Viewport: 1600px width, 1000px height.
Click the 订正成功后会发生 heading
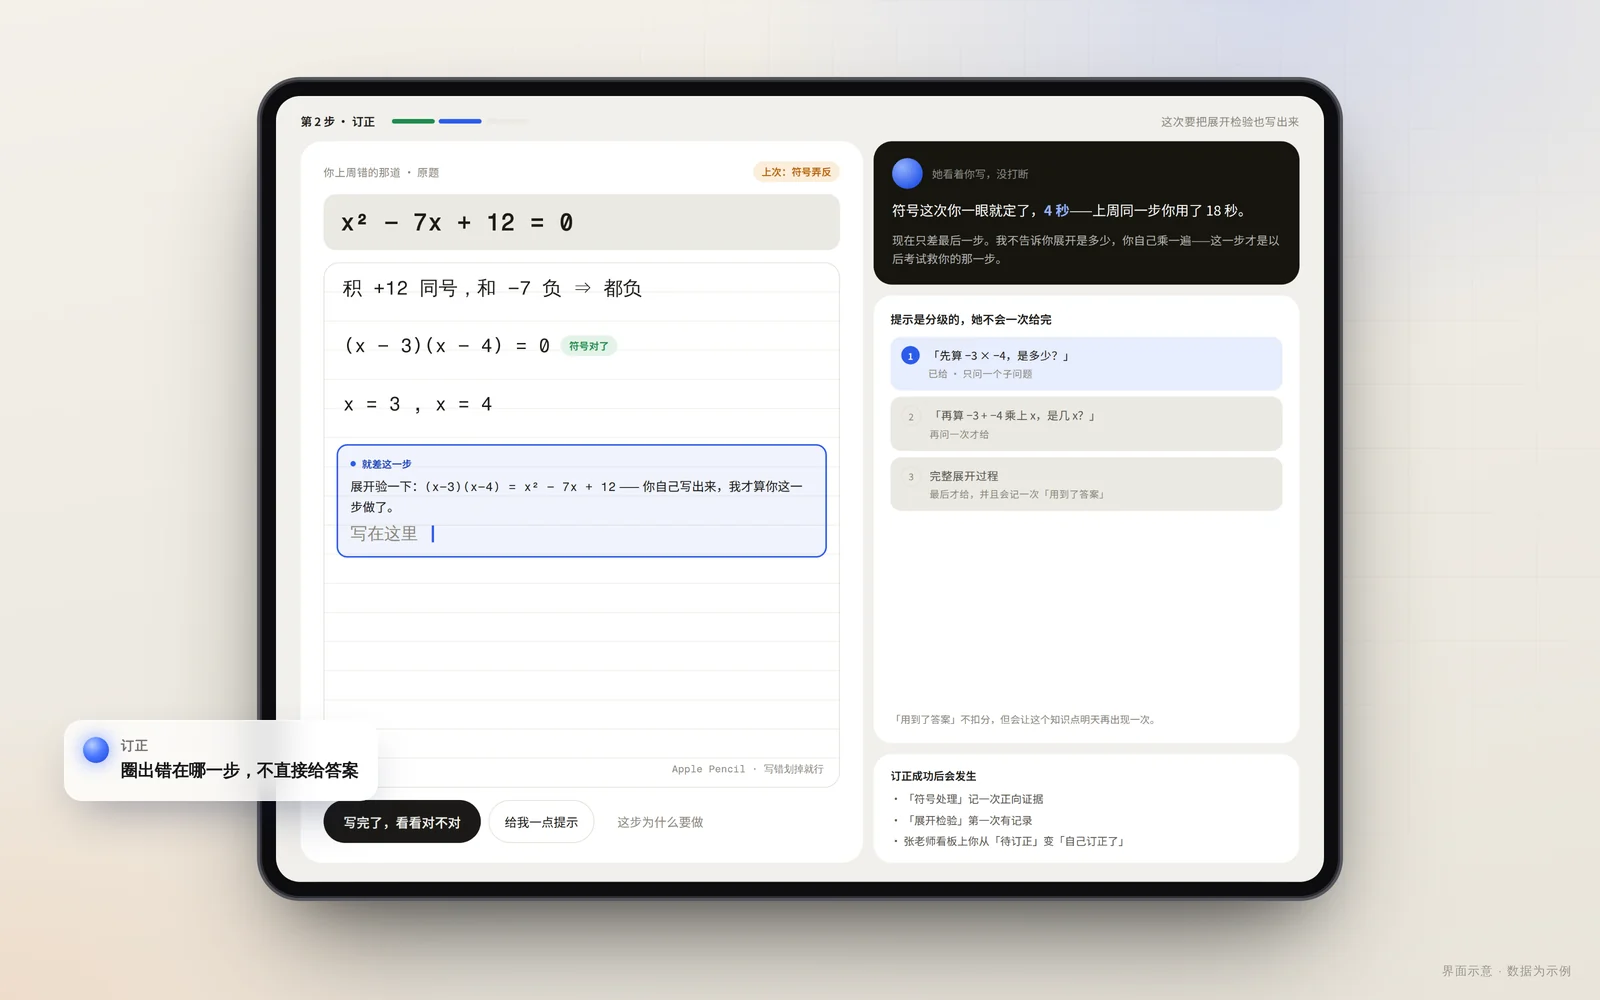[933, 776]
